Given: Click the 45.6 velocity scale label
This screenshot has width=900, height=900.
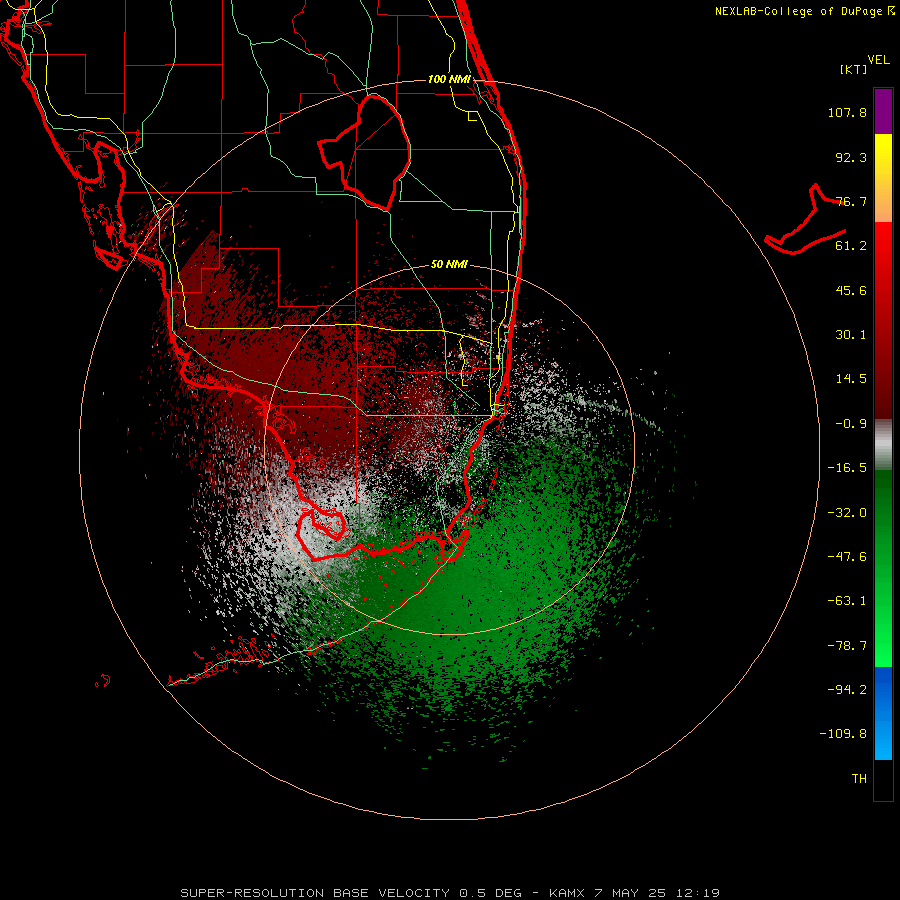Looking at the screenshot, I should pyautogui.click(x=851, y=290).
